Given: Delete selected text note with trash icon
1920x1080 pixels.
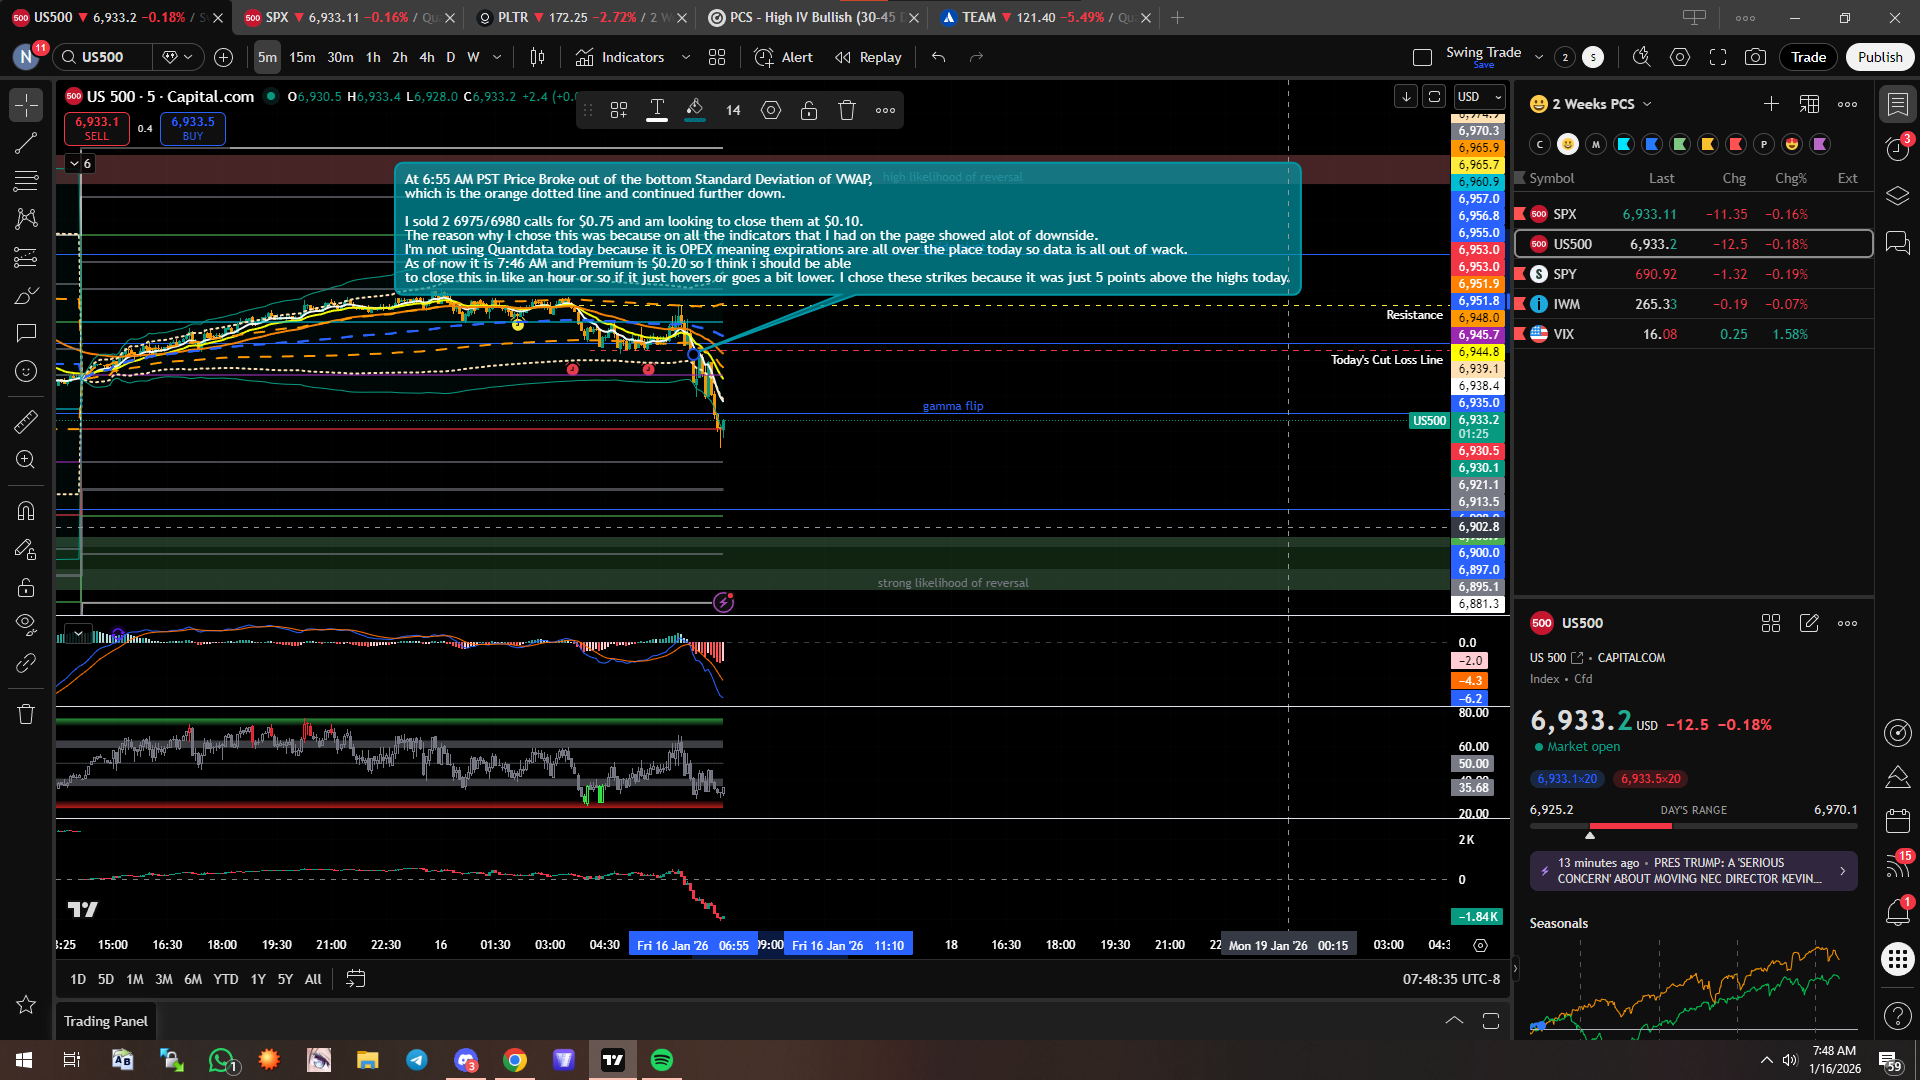Looking at the screenshot, I should (847, 110).
